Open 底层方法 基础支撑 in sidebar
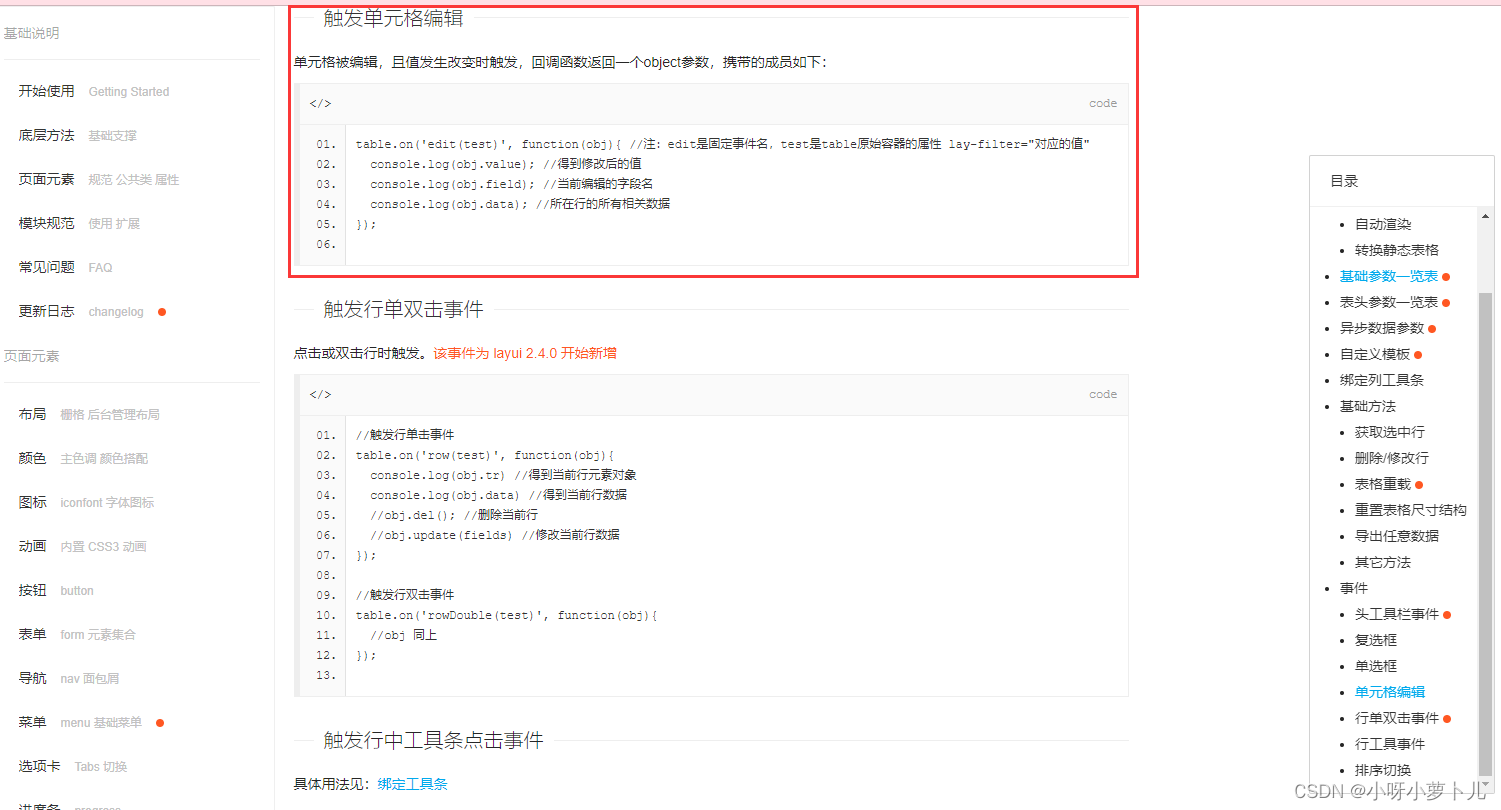This screenshot has width=1501, height=810. click(78, 135)
